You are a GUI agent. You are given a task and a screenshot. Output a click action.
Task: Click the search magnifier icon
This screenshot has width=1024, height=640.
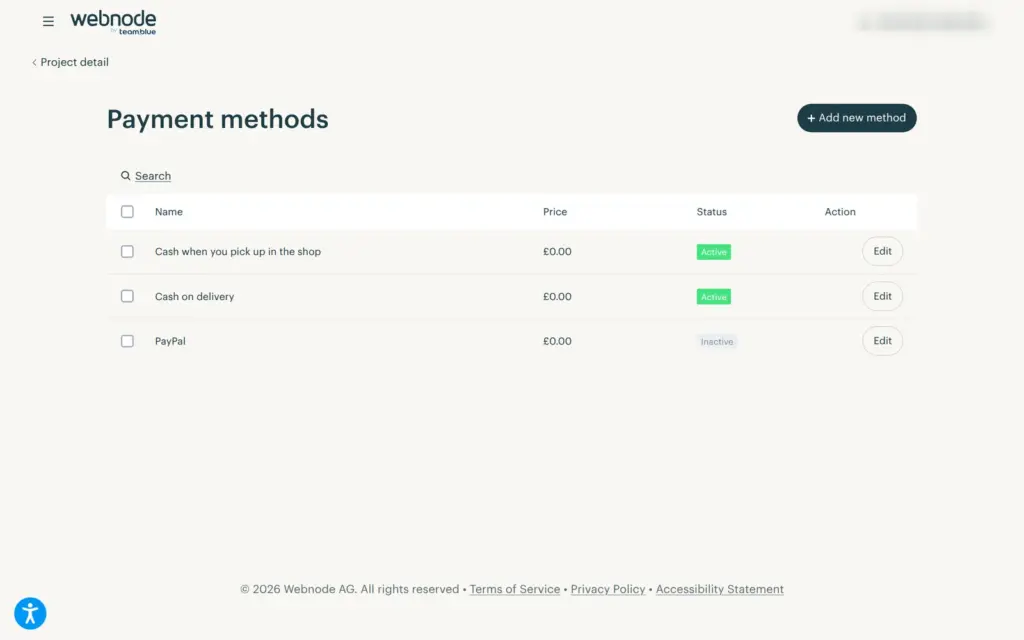click(x=125, y=176)
